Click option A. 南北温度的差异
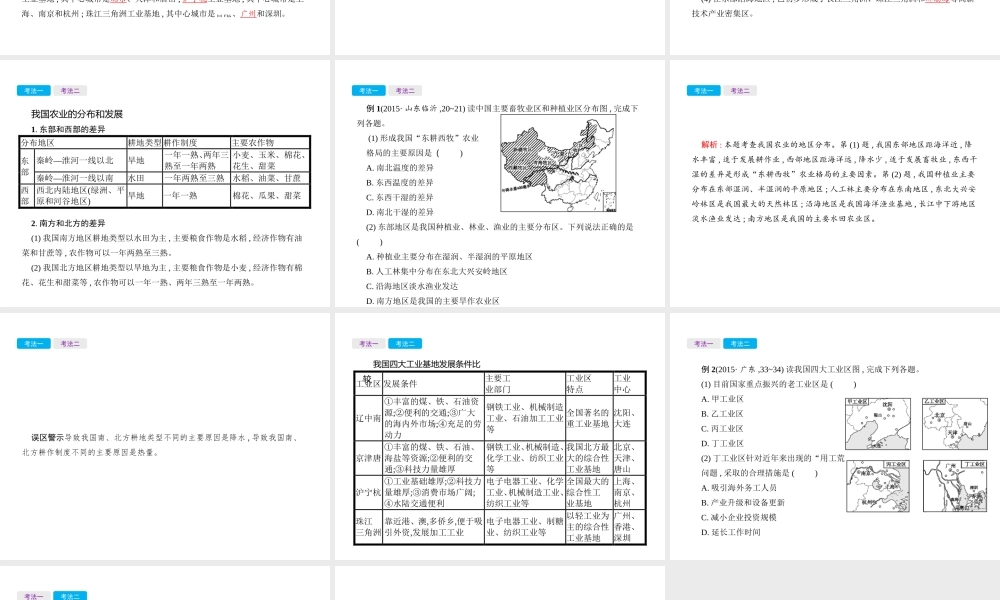Screen dimensions: 1000x600 (x=400, y=168)
